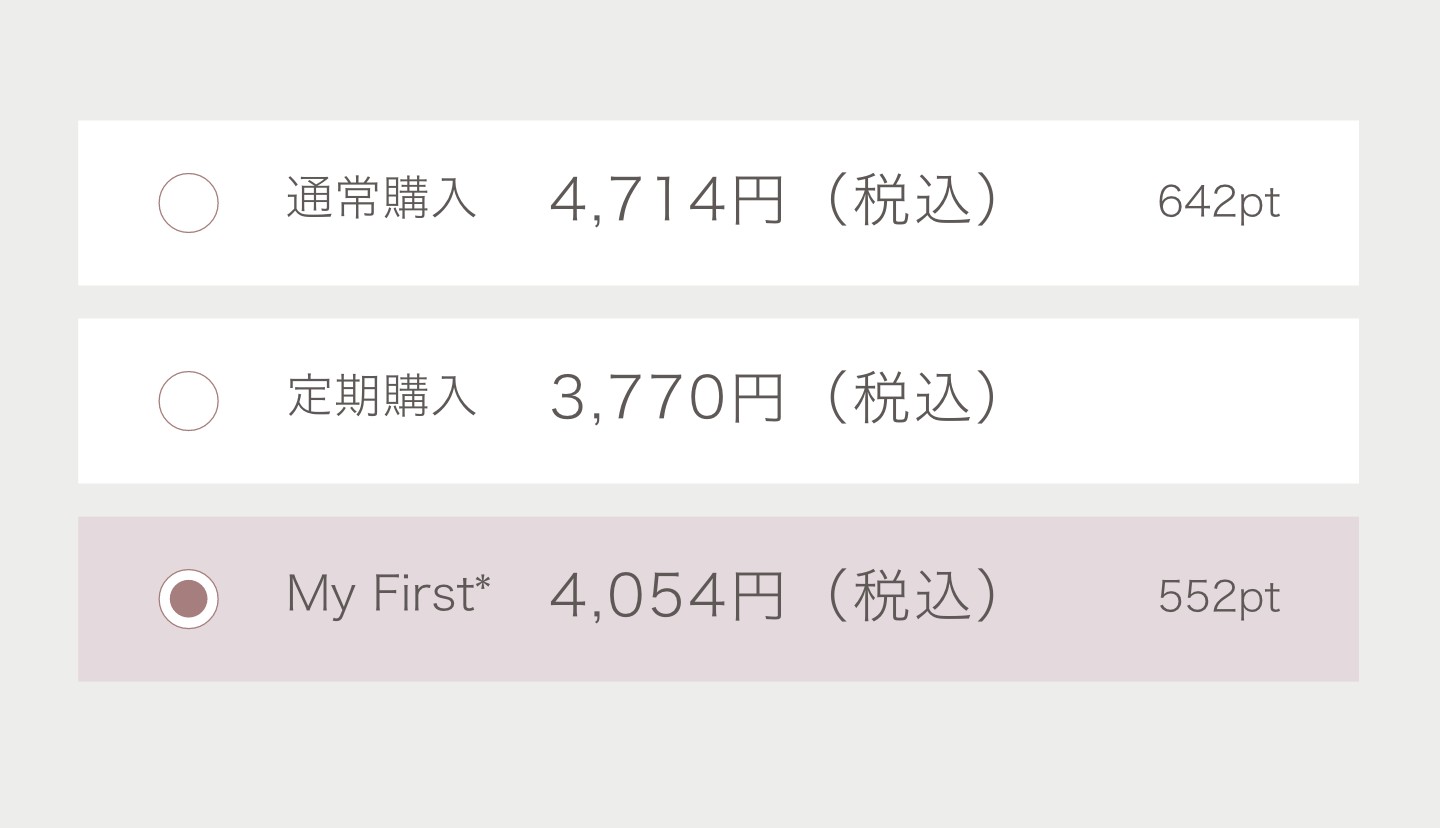
Task: Select the top purchase option row
Action: click(718, 202)
